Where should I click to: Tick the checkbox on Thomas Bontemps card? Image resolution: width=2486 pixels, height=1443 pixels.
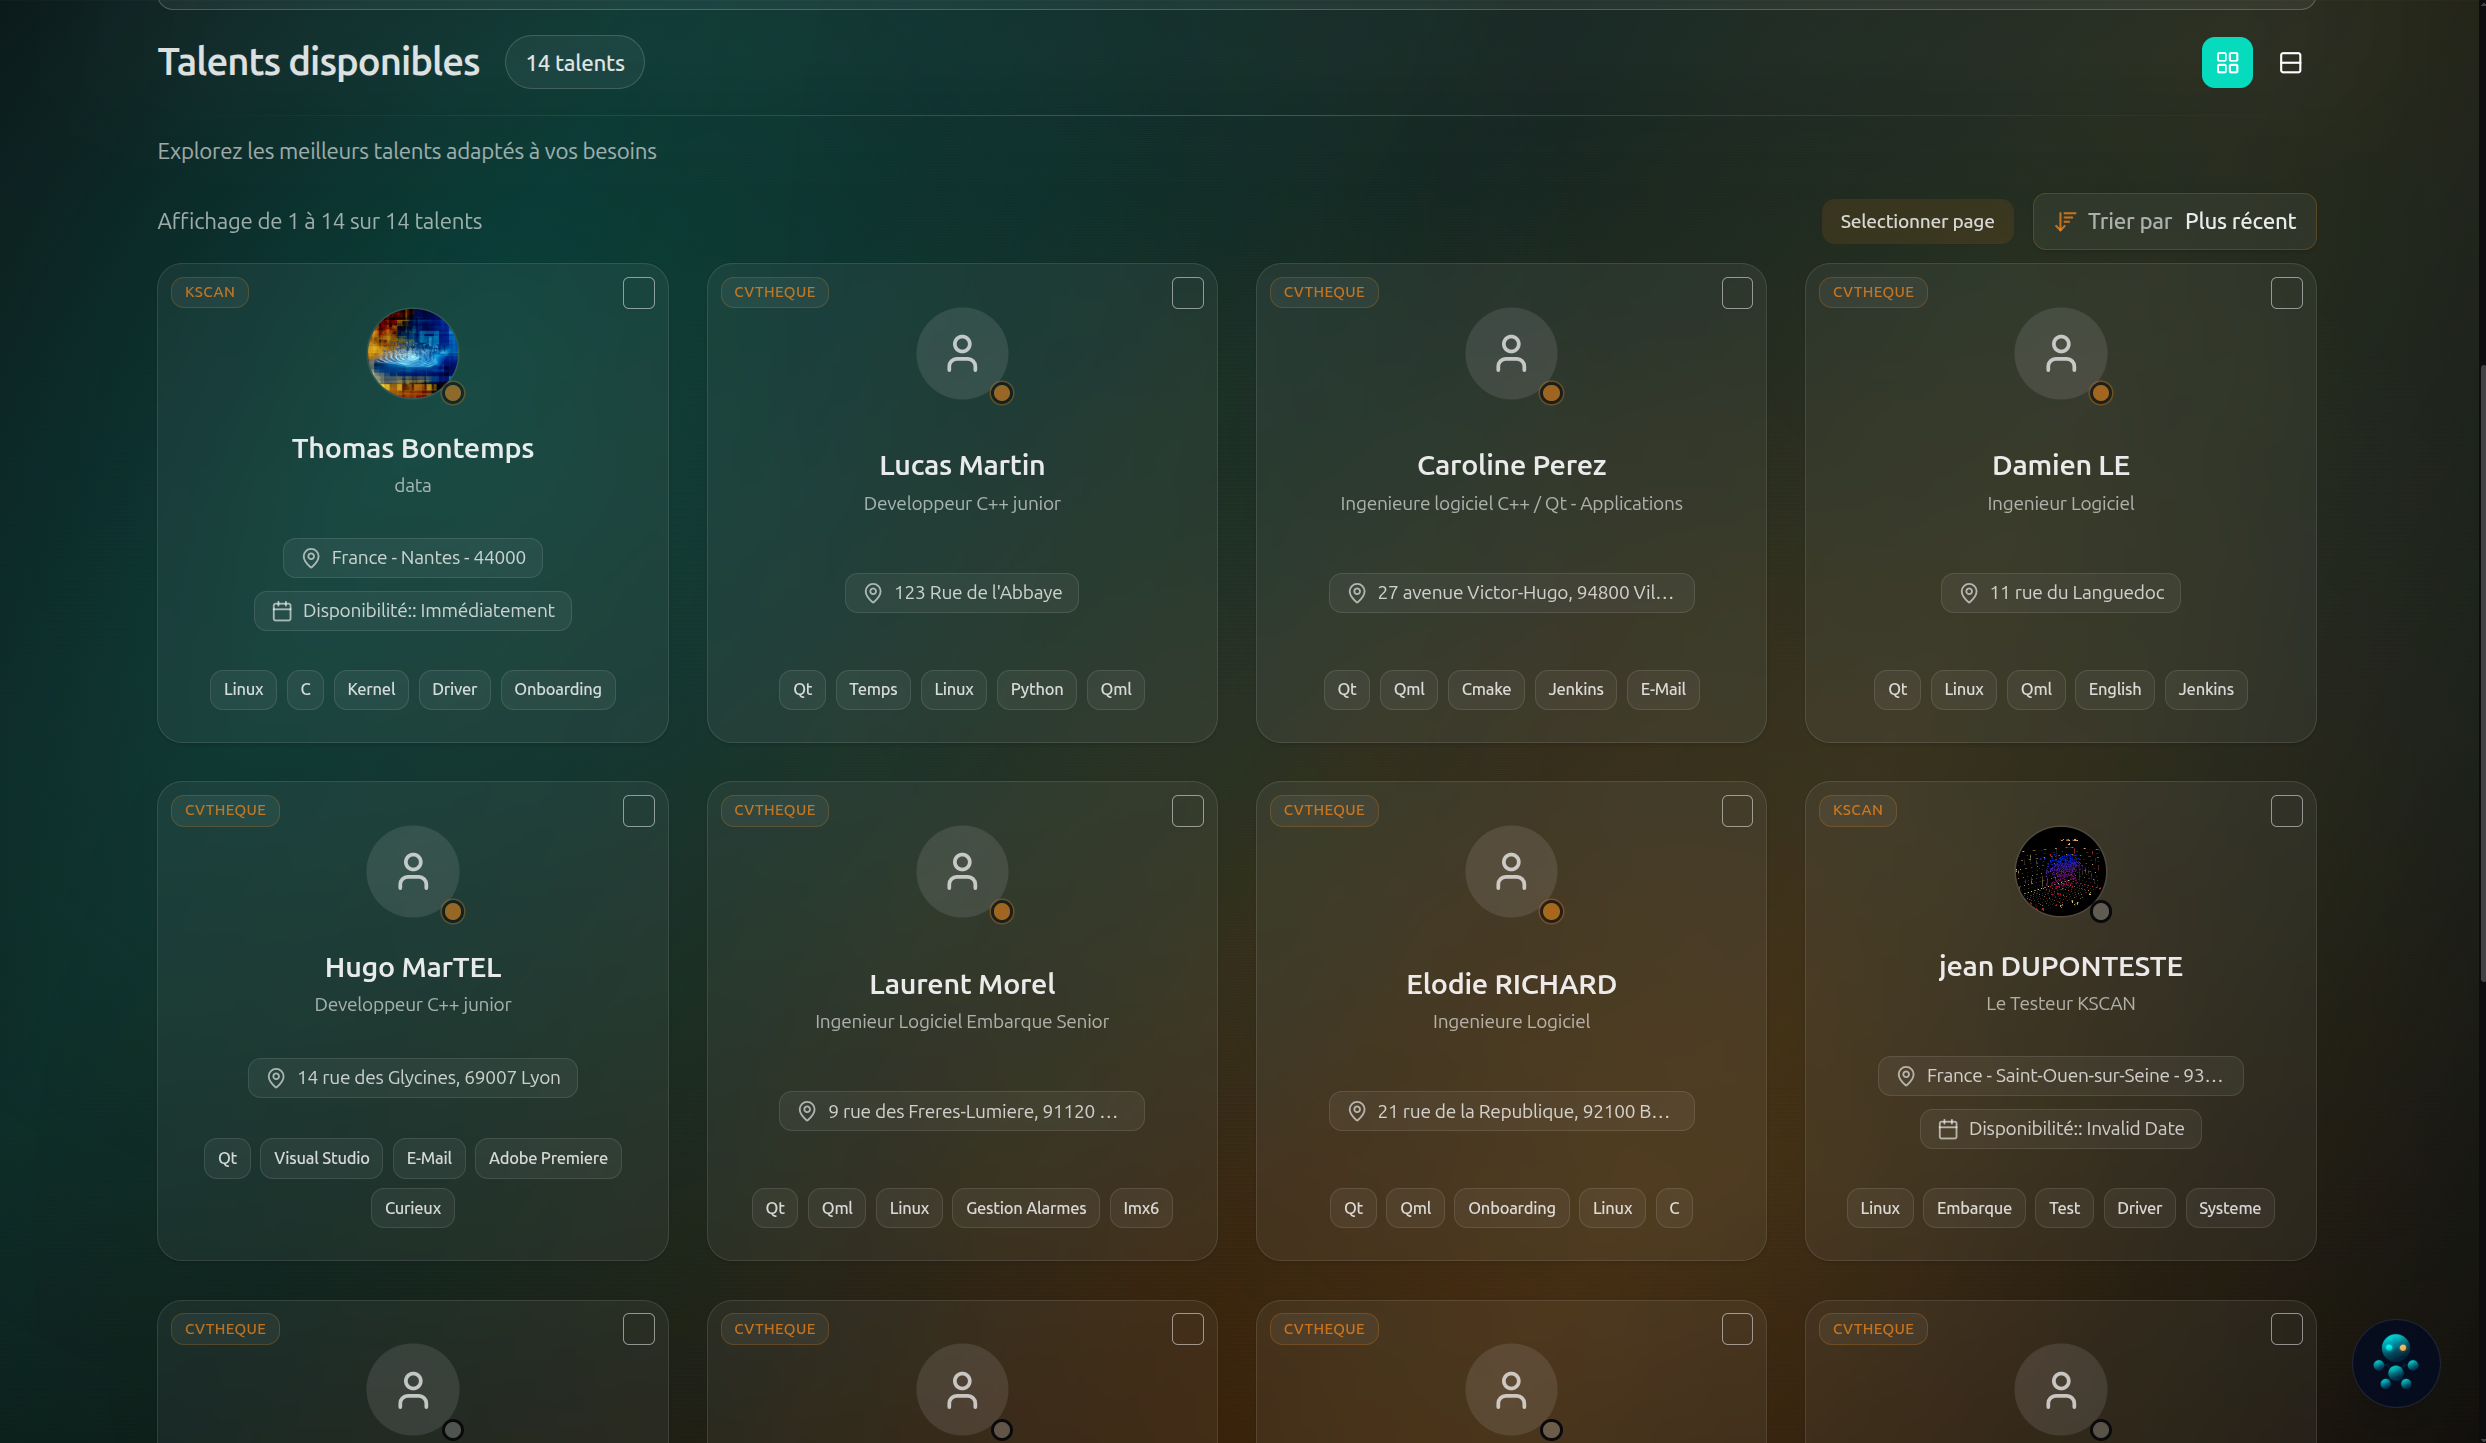click(638, 293)
